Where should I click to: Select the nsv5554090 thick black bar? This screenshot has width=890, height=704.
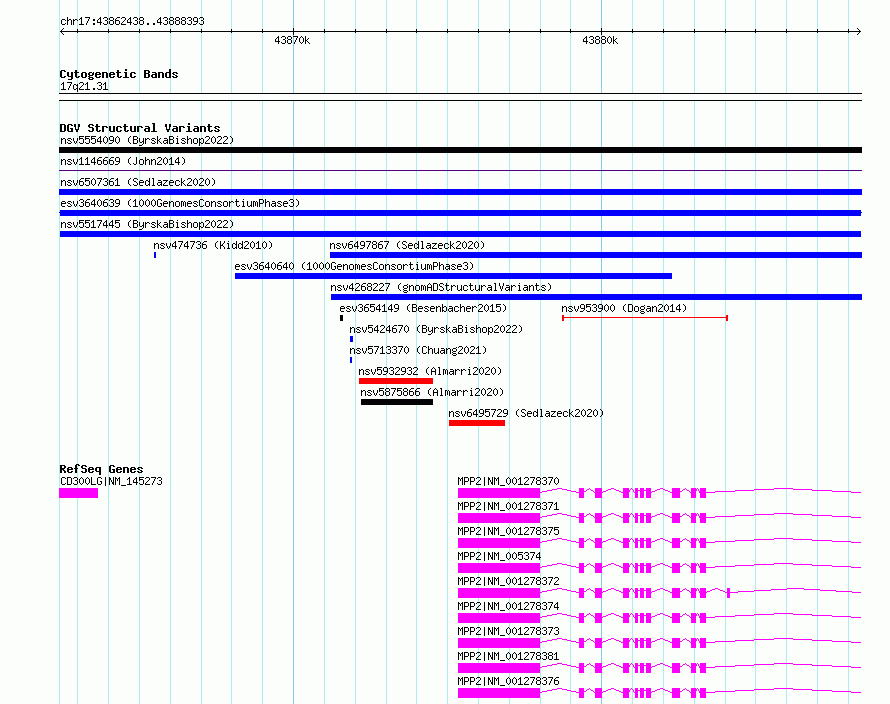point(460,150)
